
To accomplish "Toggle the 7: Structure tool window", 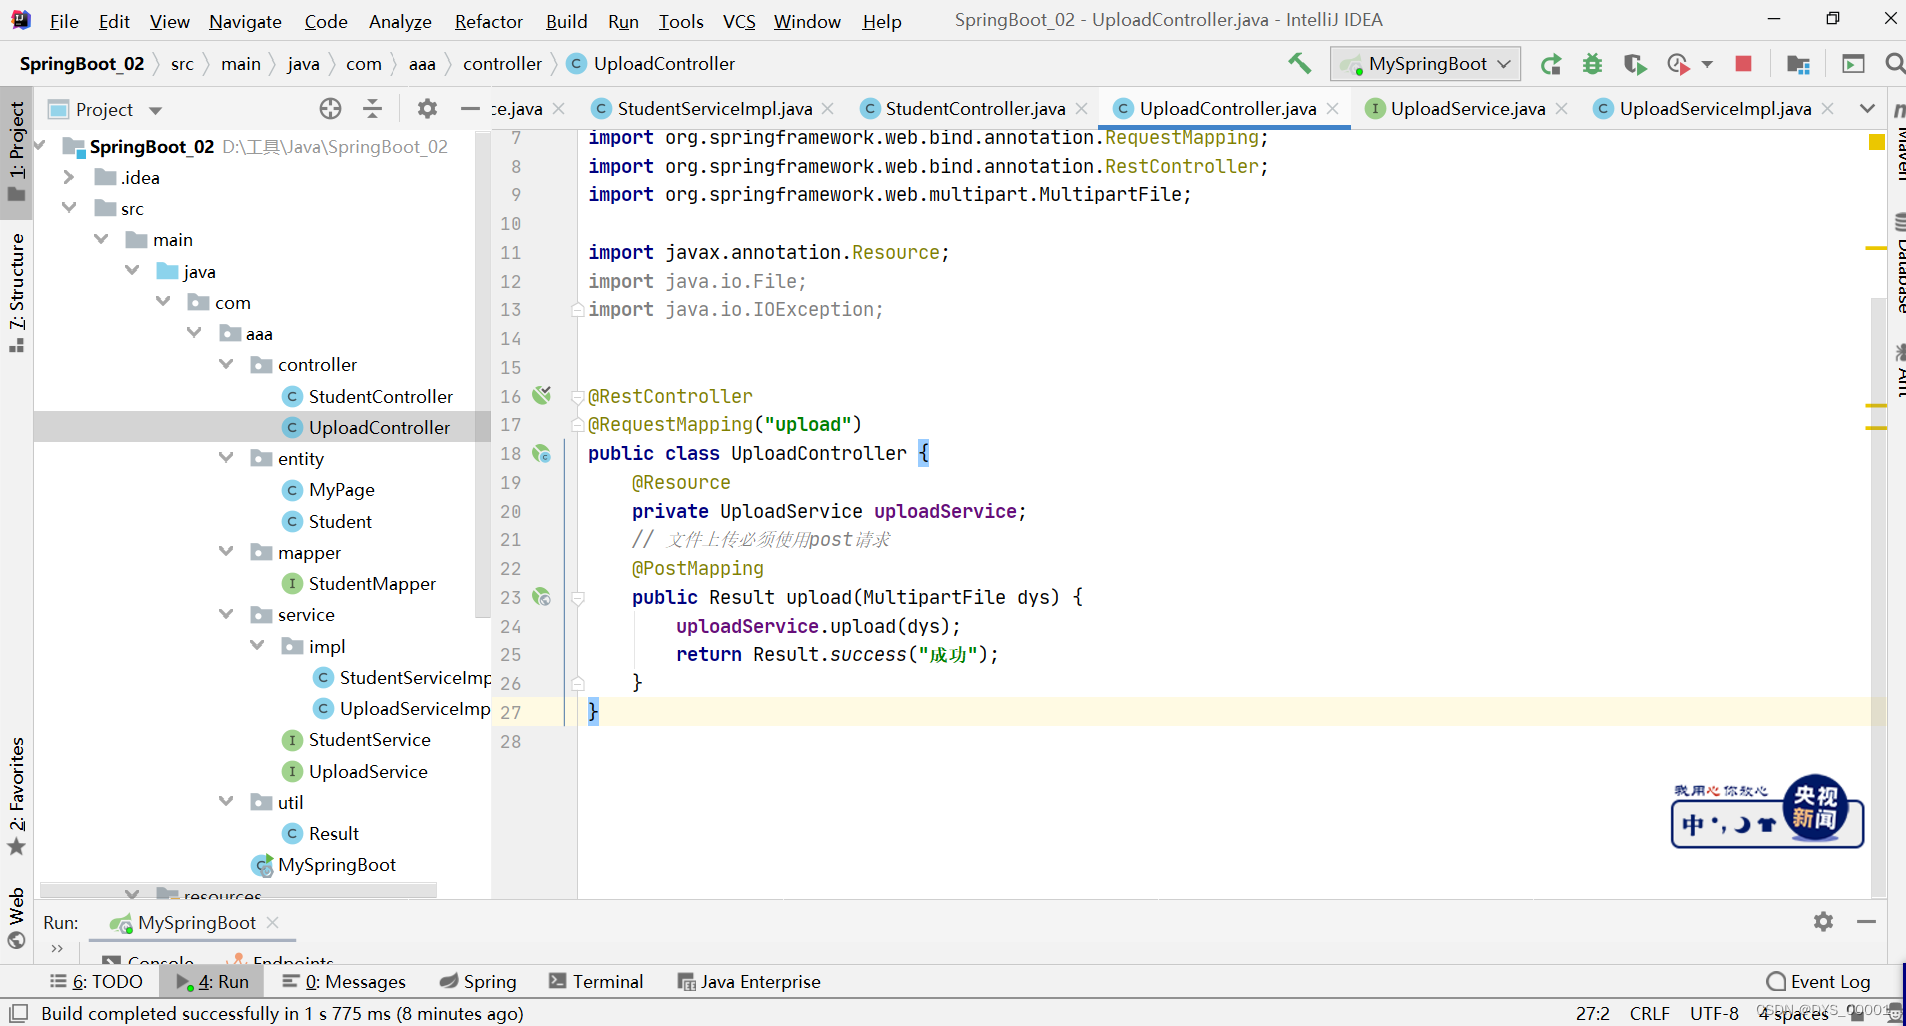I will click(x=17, y=291).
